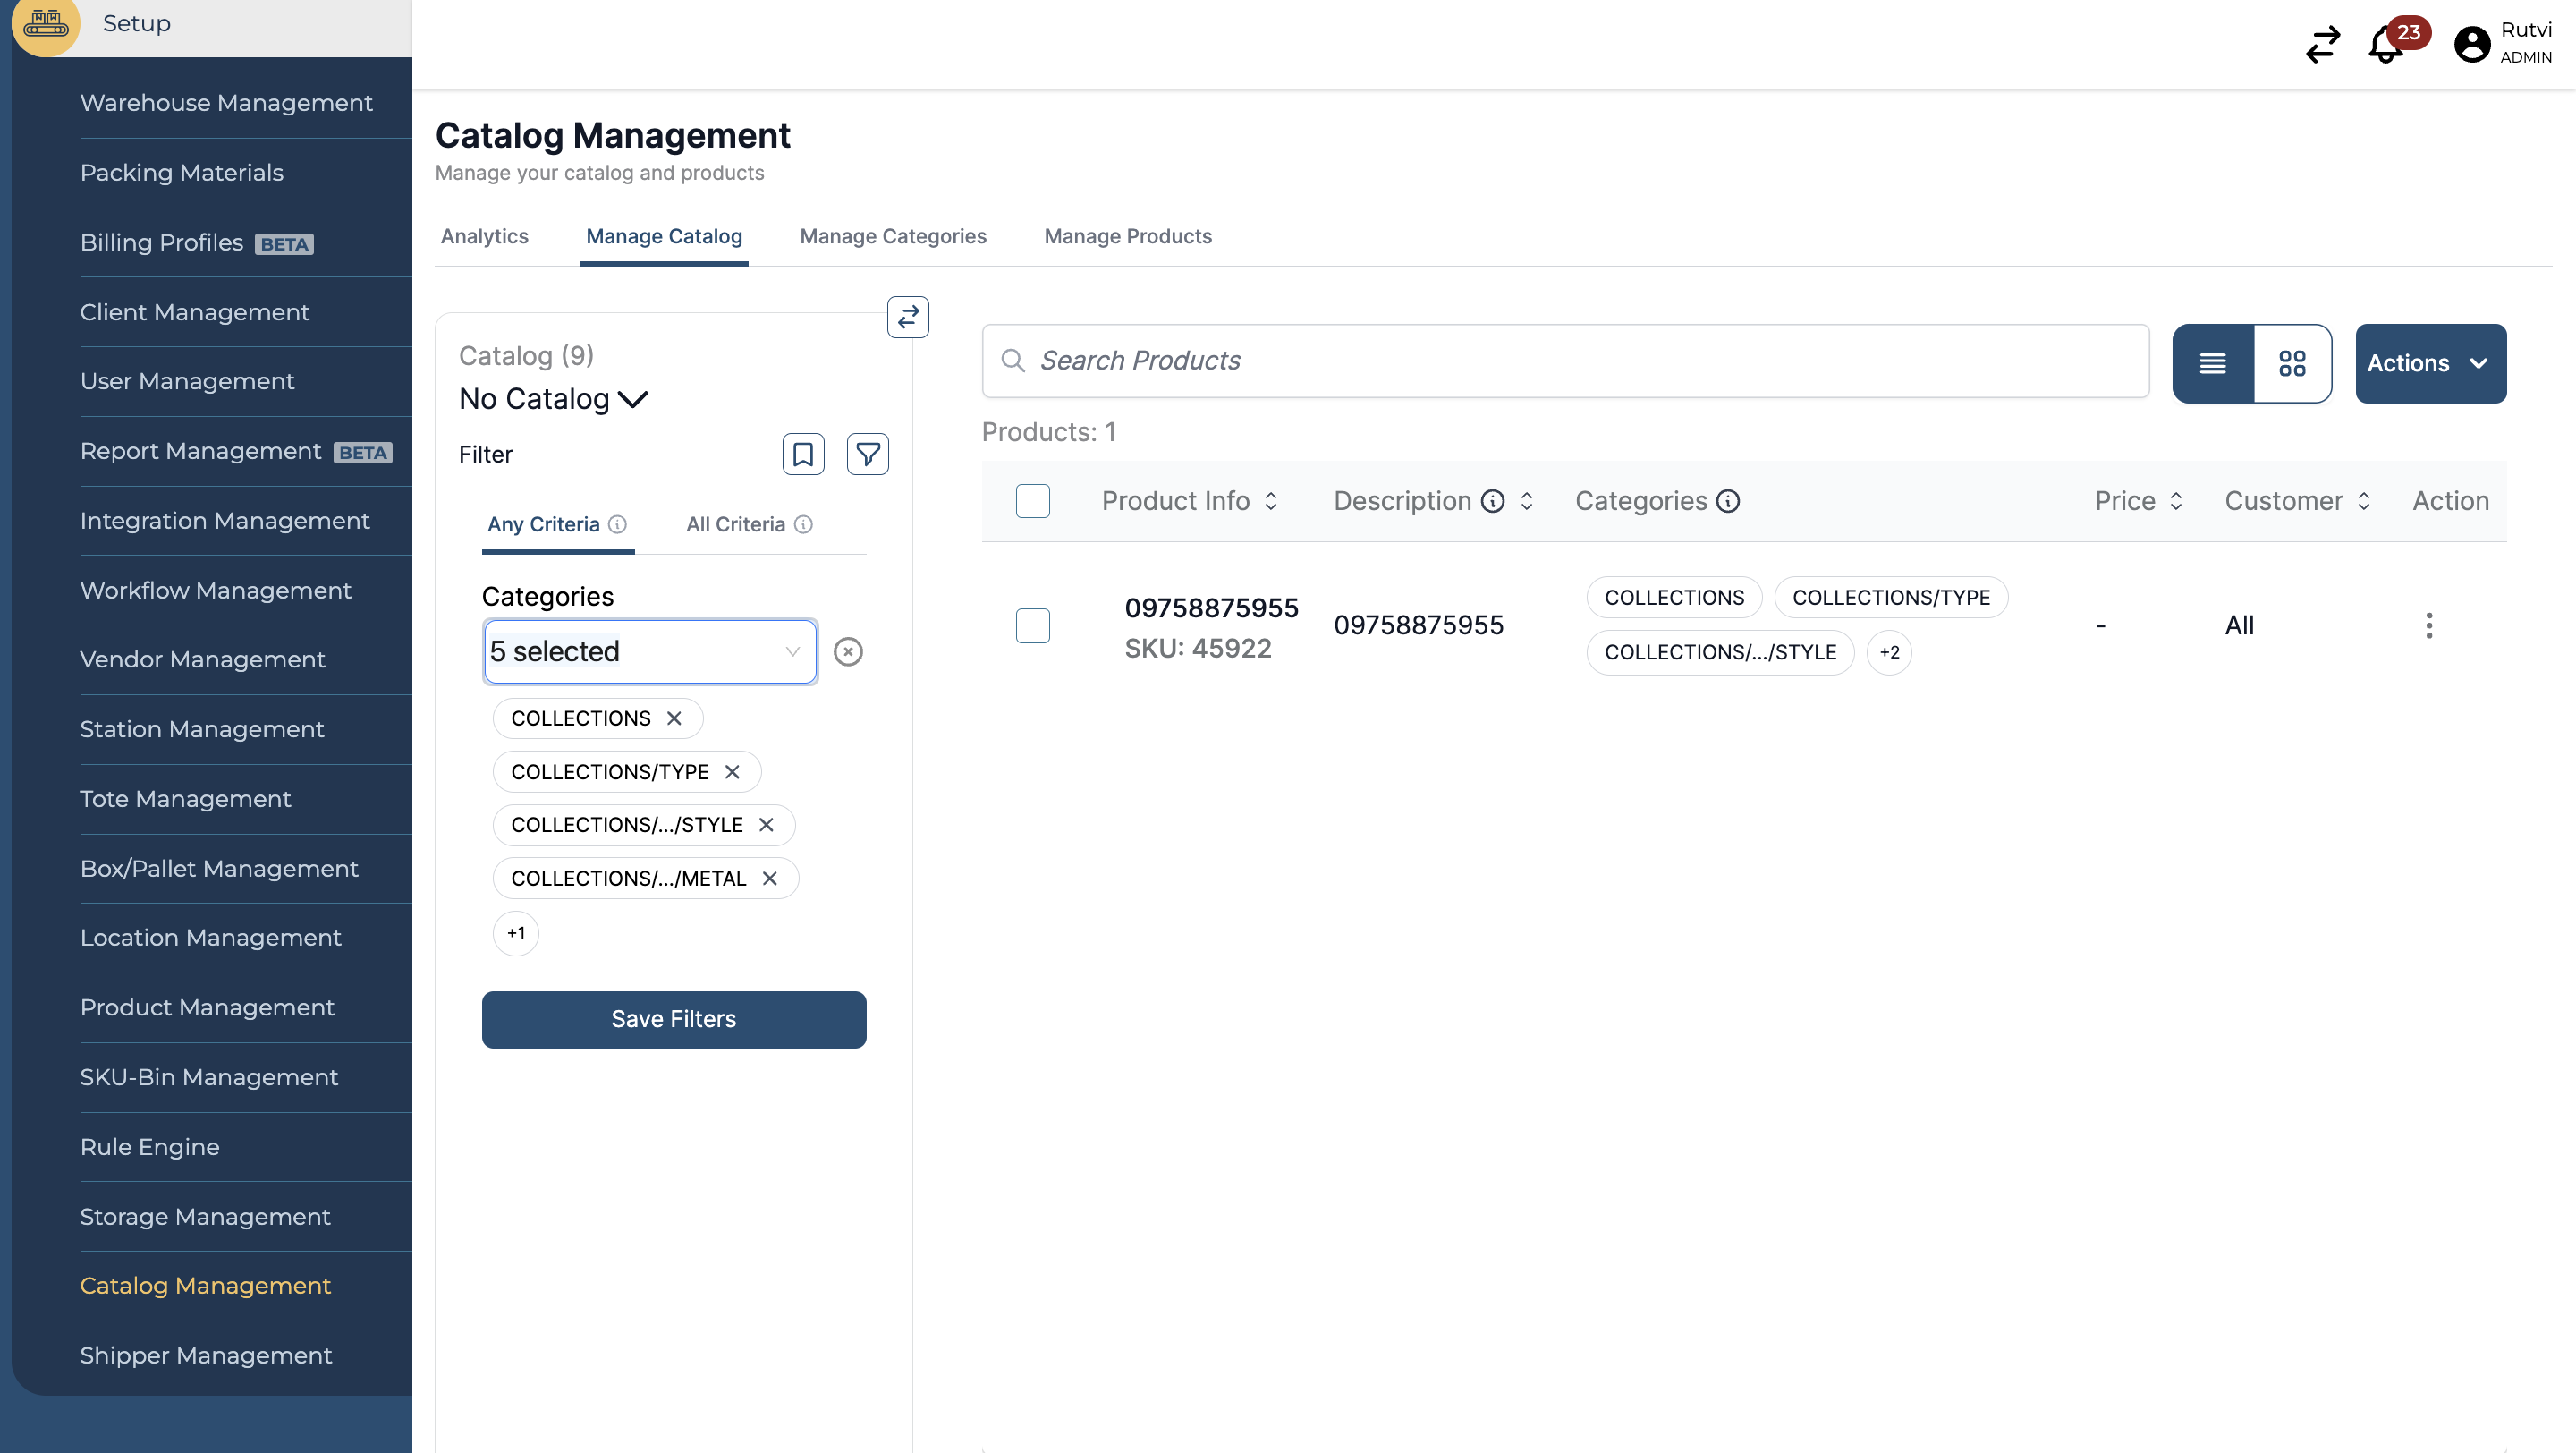The width and height of the screenshot is (2576, 1453).
Task: Click the swap arrows icon in header
Action: point(2322,45)
